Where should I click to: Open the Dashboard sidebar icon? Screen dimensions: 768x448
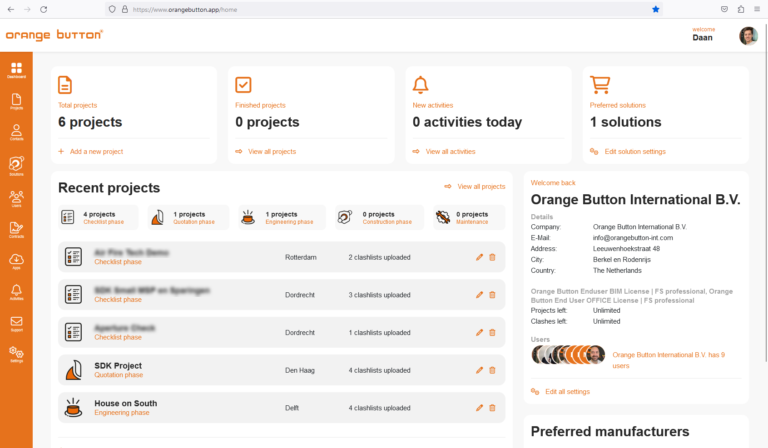tap(16, 70)
